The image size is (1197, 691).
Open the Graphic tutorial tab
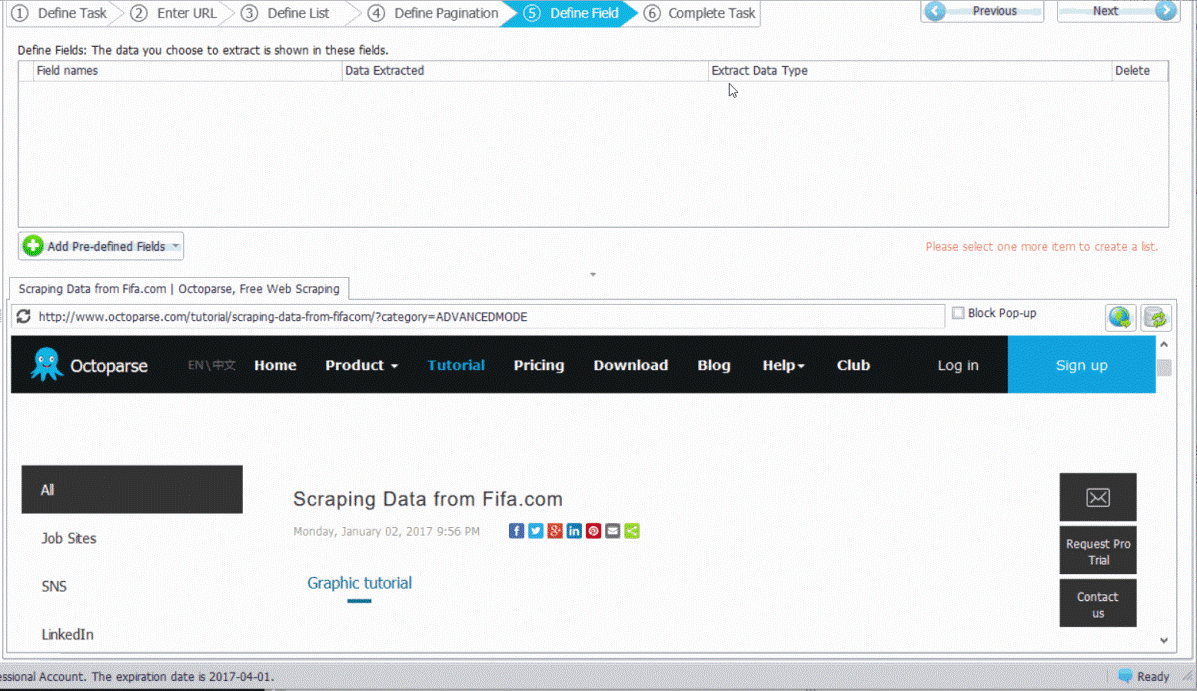(x=360, y=583)
